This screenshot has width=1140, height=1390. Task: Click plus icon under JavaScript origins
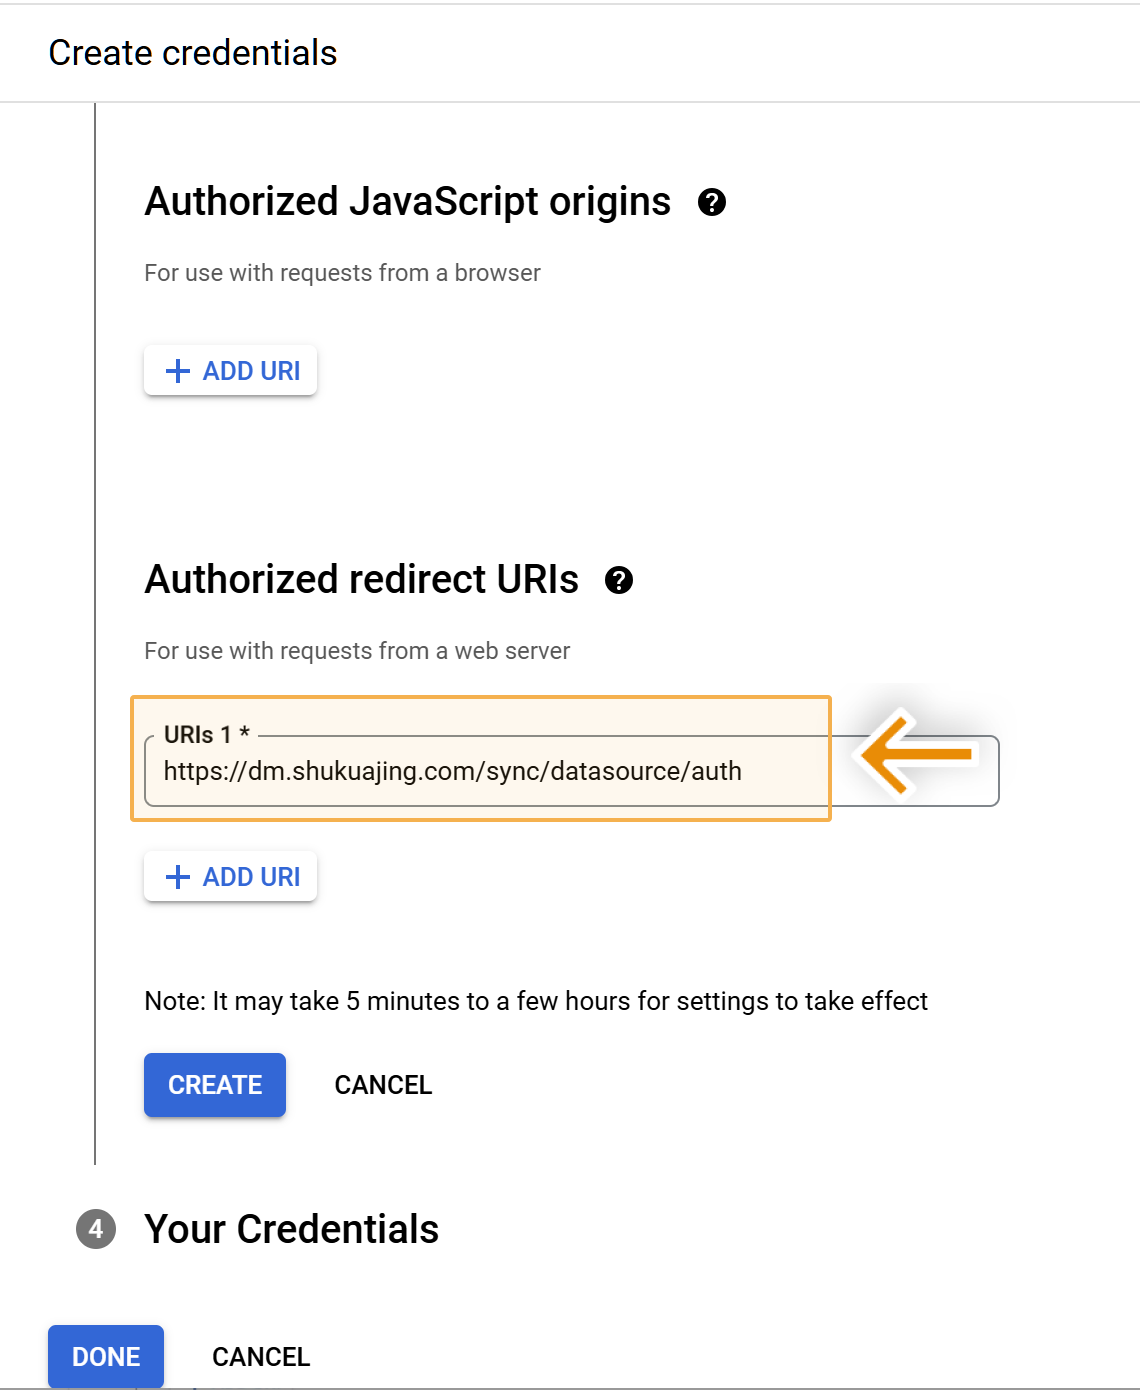[178, 371]
